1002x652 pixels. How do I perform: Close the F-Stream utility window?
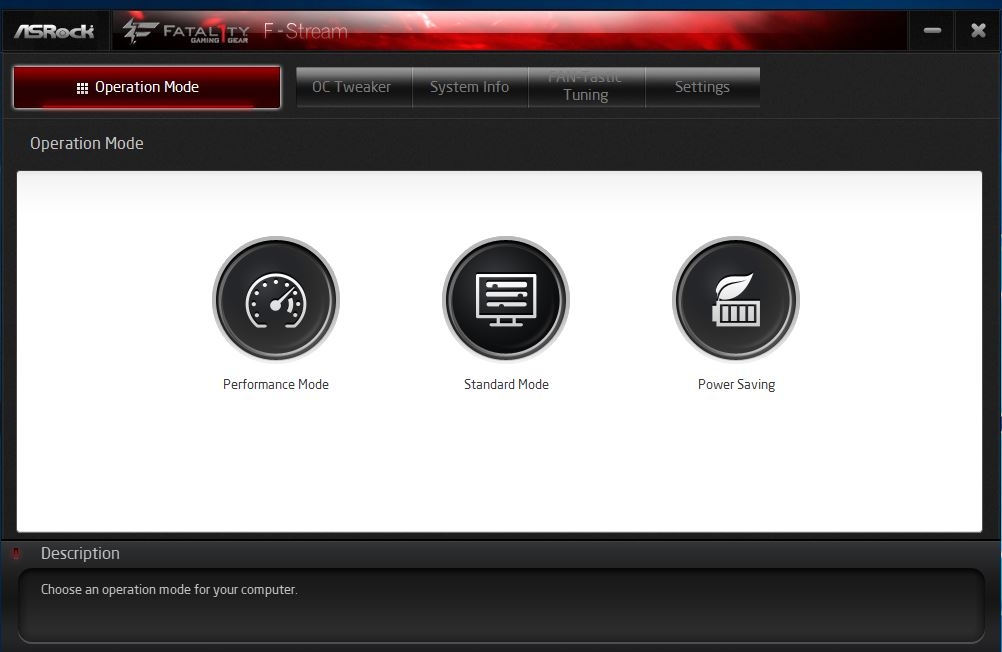[x=978, y=31]
